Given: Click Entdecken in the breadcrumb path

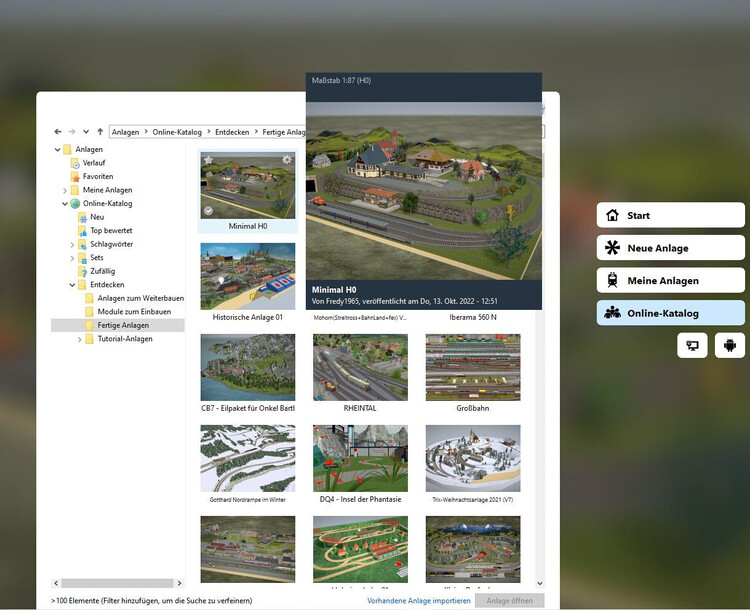Looking at the screenshot, I should pos(232,132).
